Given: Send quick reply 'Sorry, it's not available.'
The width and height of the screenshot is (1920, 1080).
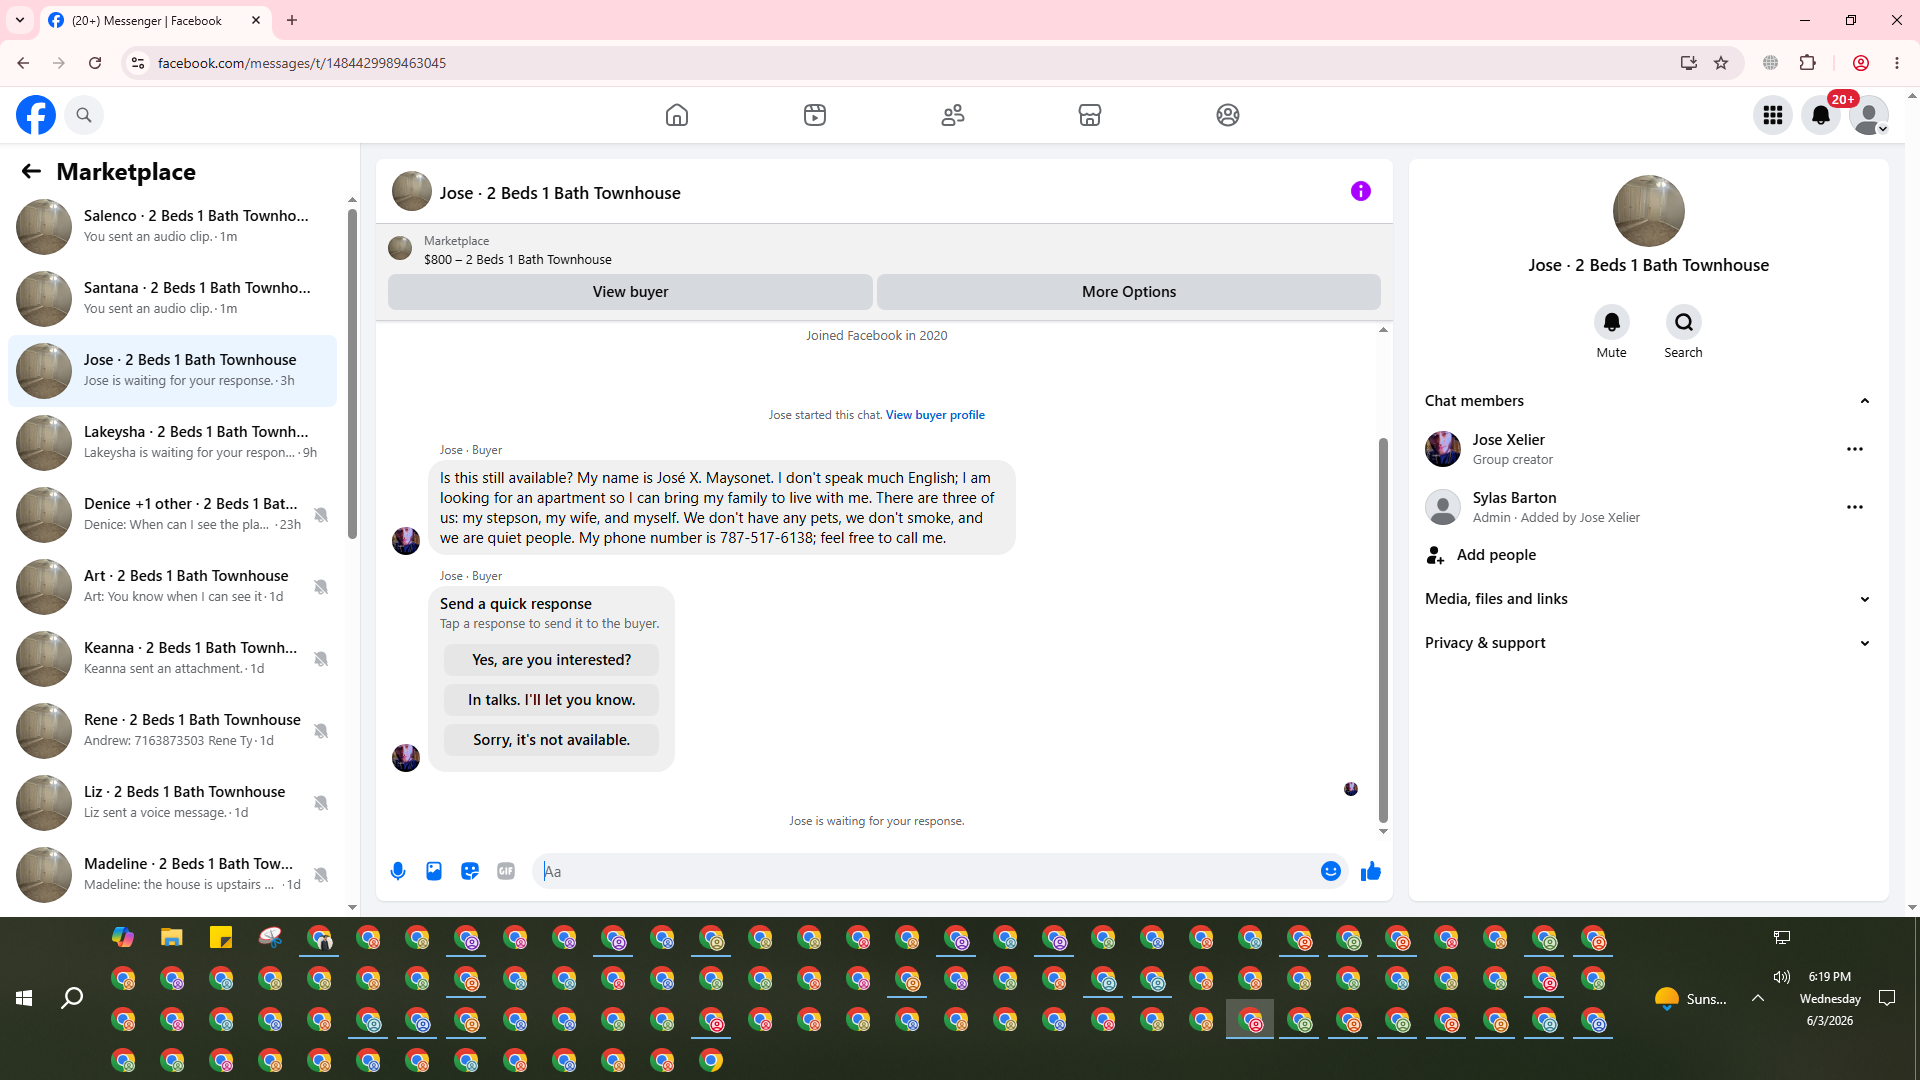Looking at the screenshot, I should (x=552, y=740).
